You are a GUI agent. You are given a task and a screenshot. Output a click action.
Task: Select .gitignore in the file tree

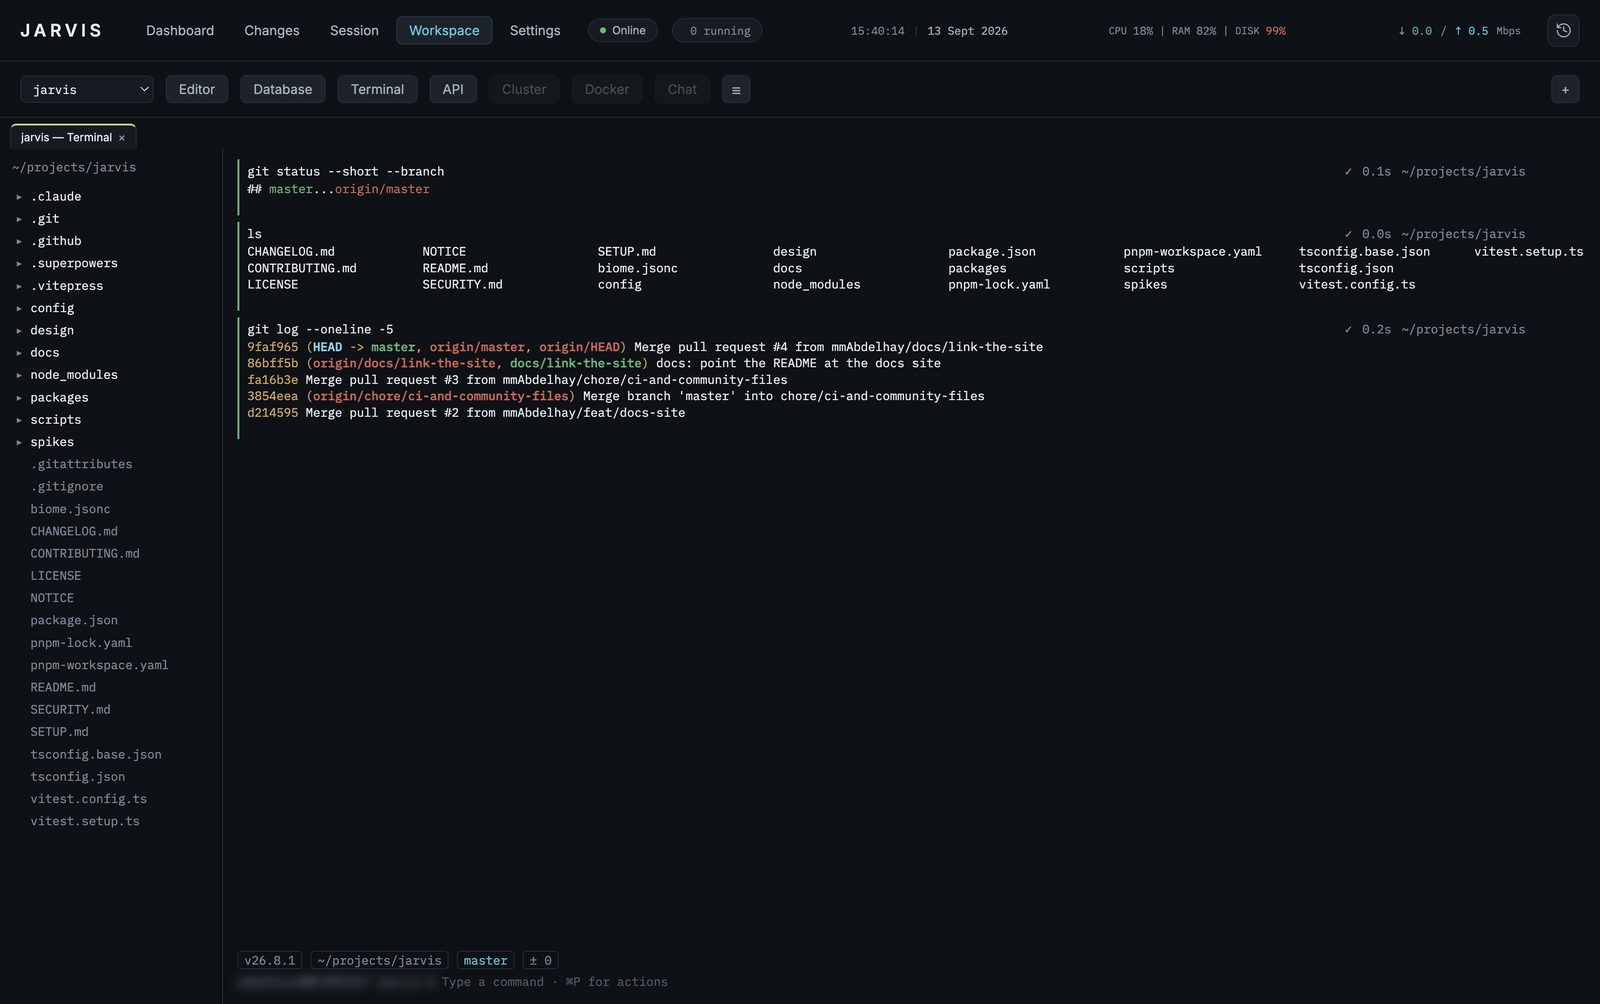pyautogui.click(x=67, y=487)
